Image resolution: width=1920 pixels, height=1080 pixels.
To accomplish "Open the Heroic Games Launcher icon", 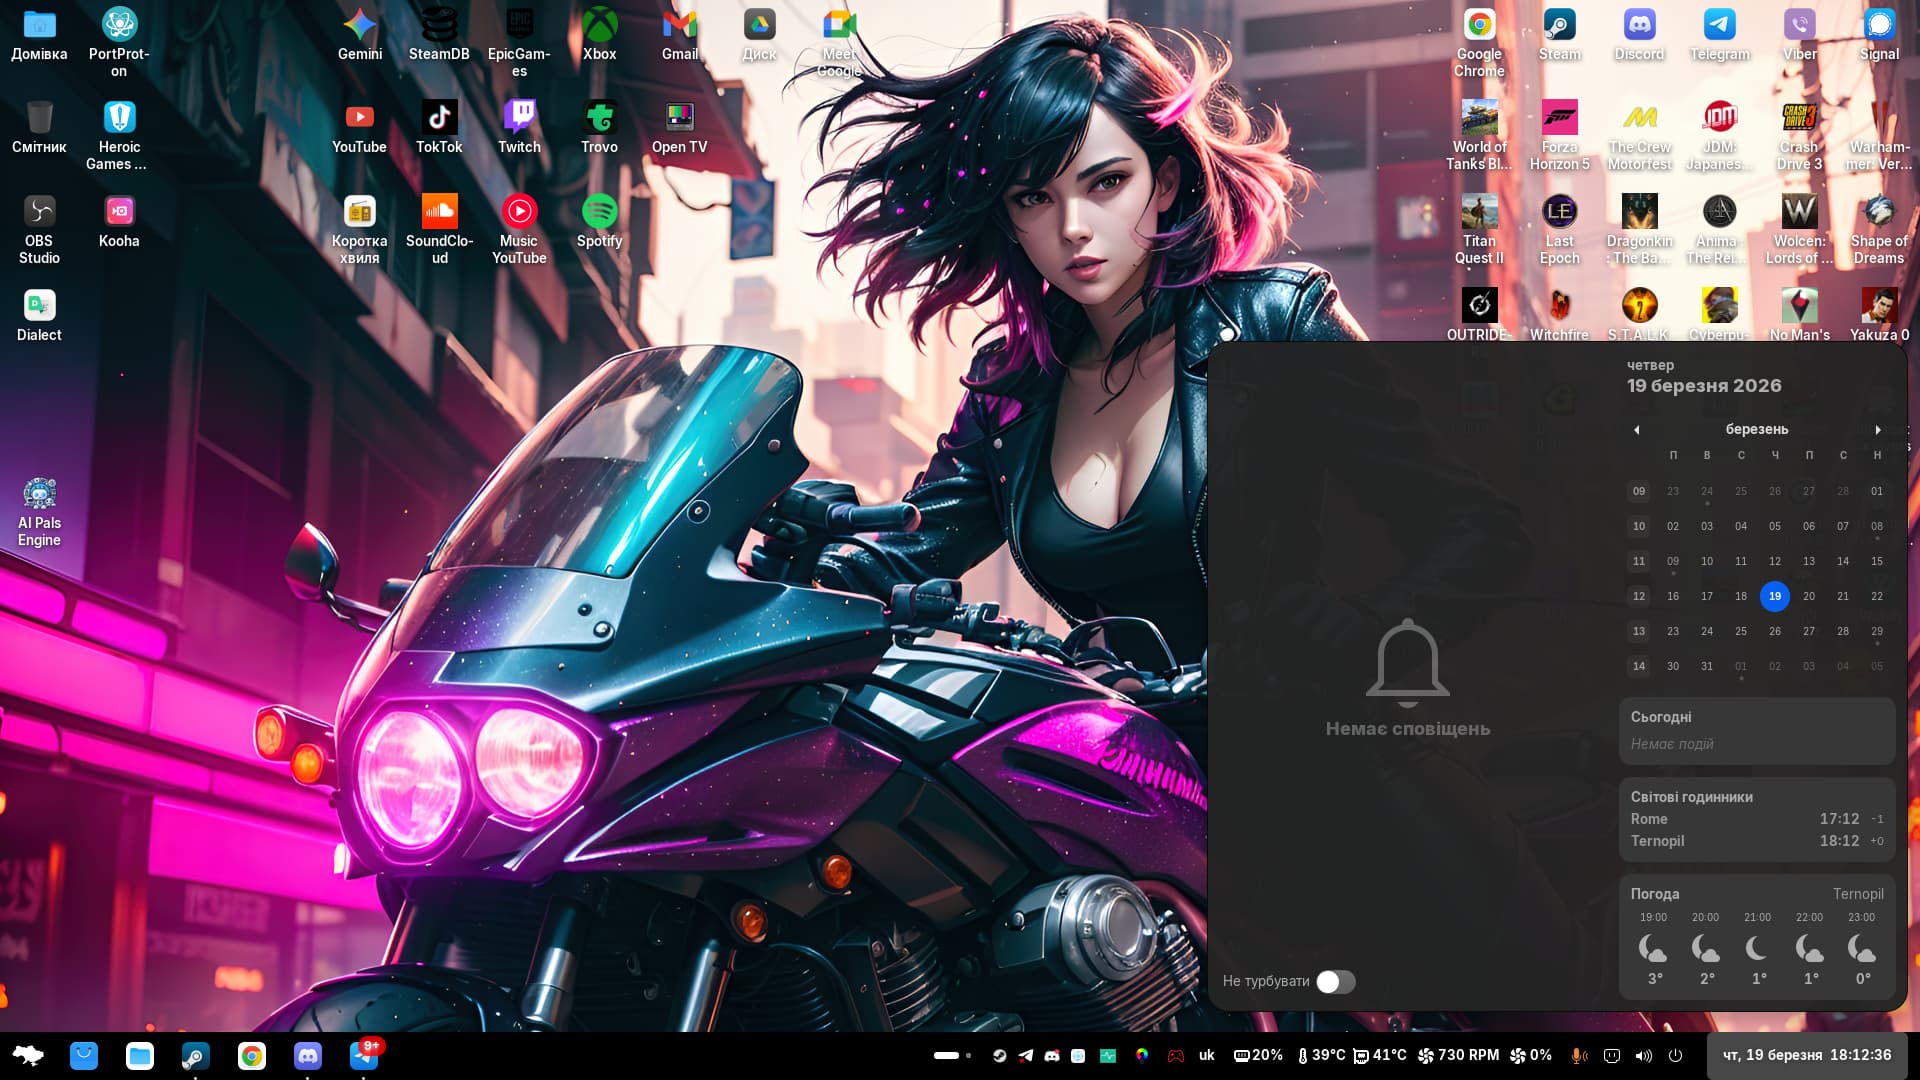I will tap(119, 118).
